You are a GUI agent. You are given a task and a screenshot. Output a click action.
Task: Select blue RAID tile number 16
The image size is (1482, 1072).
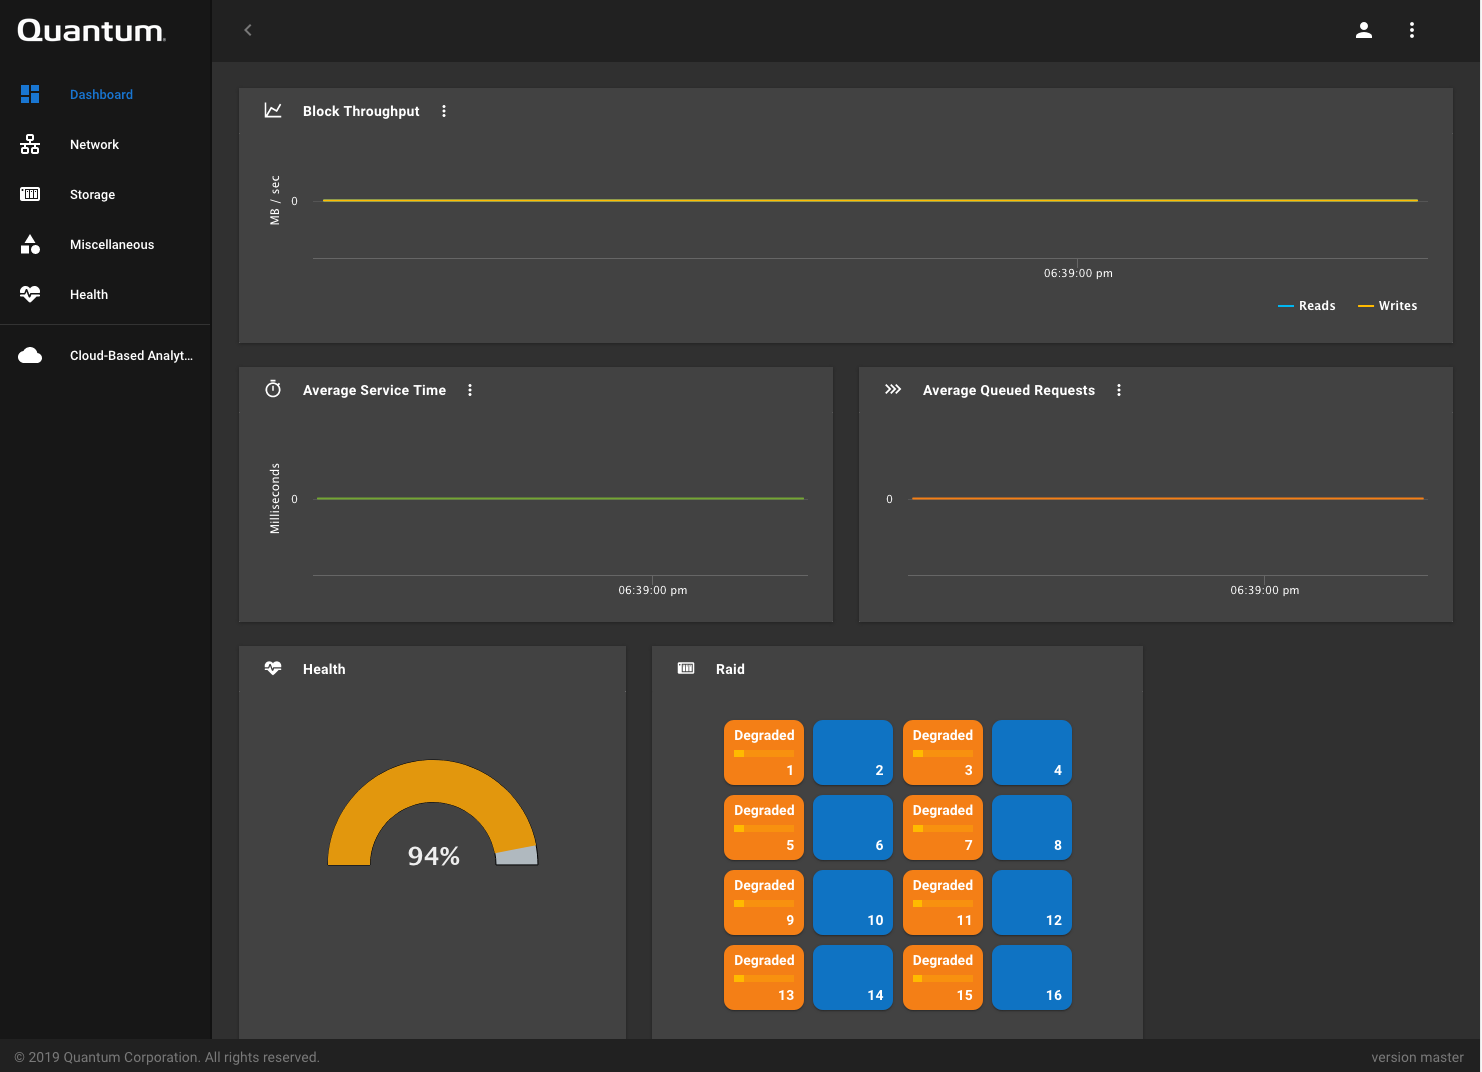(x=1032, y=977)
